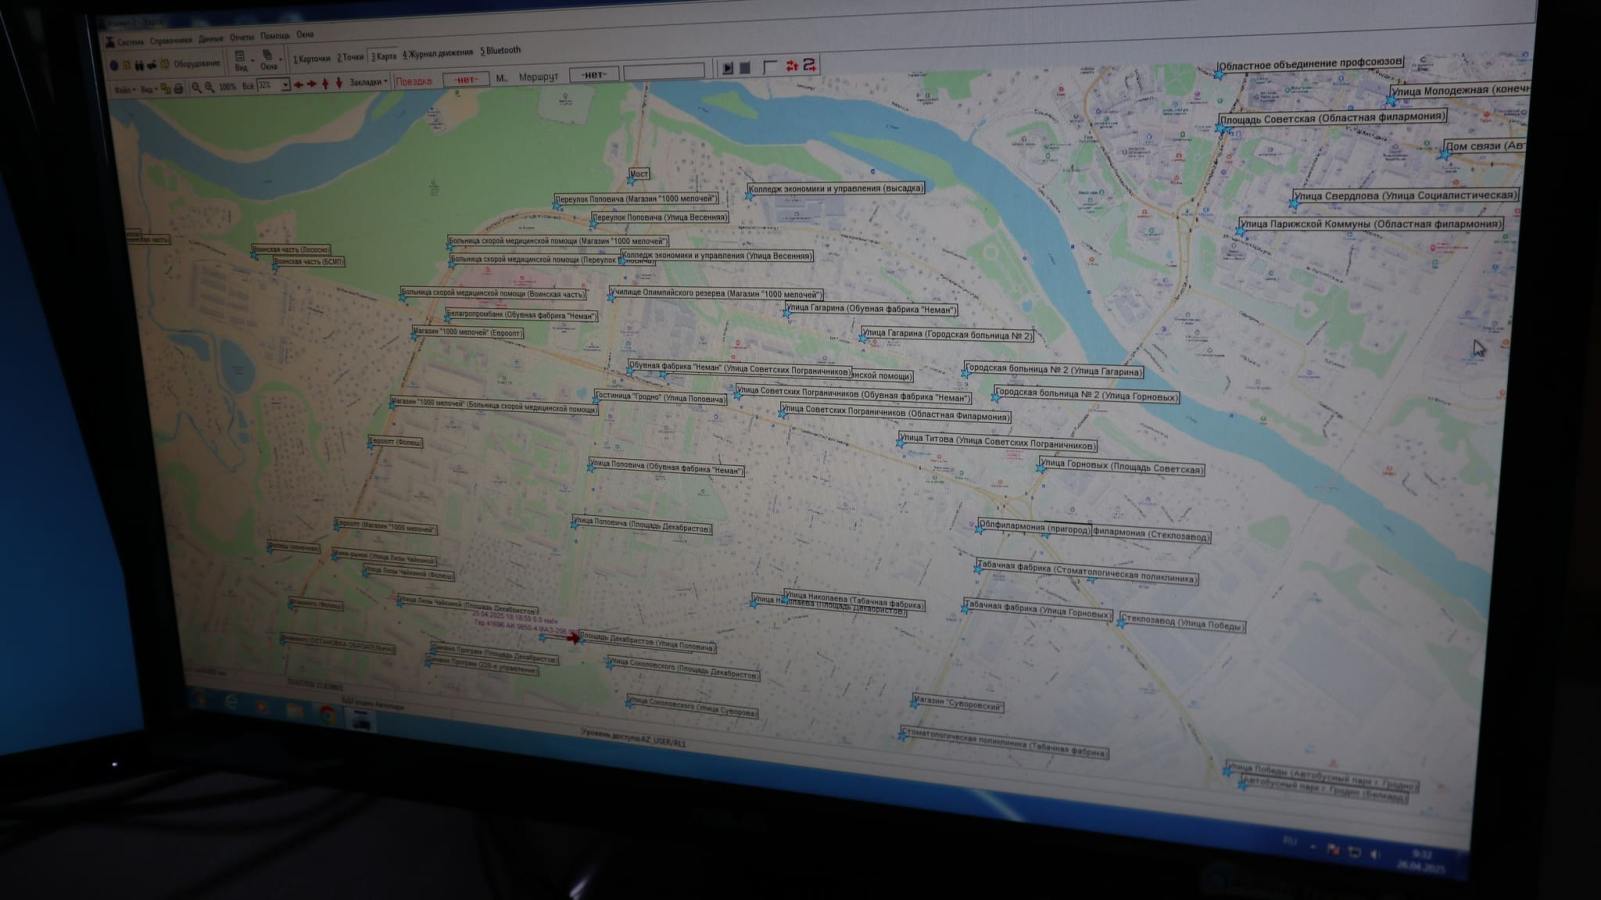Switch to the 1 Карточки tab
This screenshot has height=900, width=1601.
click(x=312, y=58)
